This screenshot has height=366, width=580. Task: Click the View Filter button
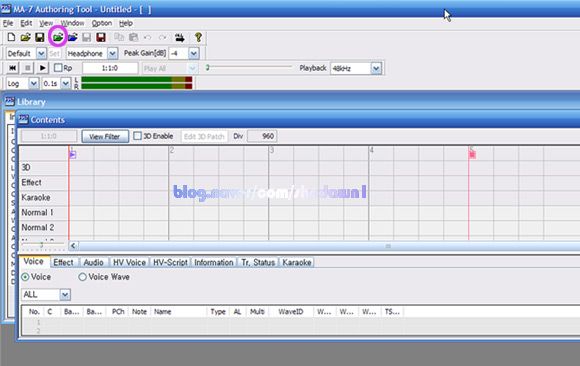(105, 136)
